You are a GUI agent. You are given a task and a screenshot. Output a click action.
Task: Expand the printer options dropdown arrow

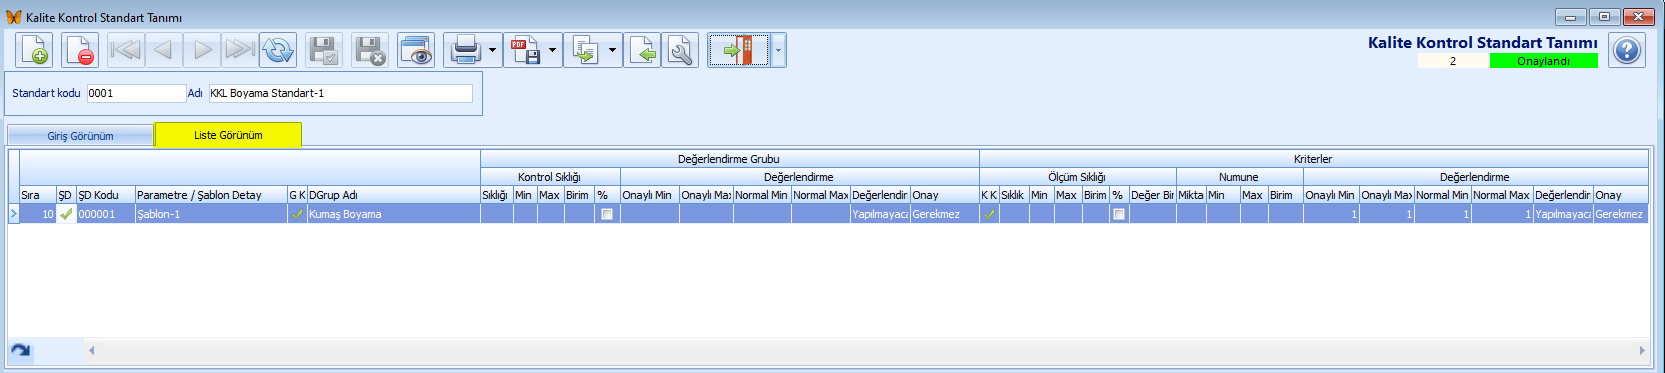click(x=492, y=50)
